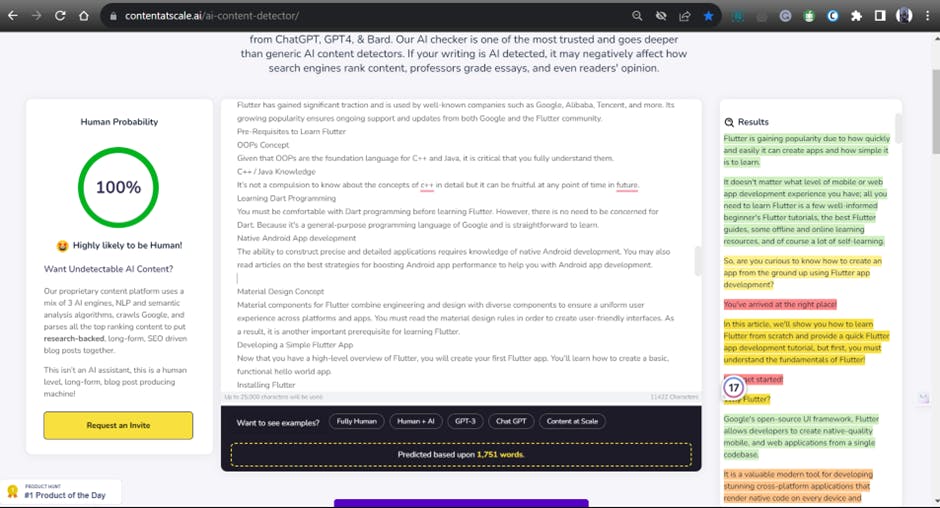Click the 'Developing a Simple Flutter App' line
The image size is (940, 508).
click(295, 345)
